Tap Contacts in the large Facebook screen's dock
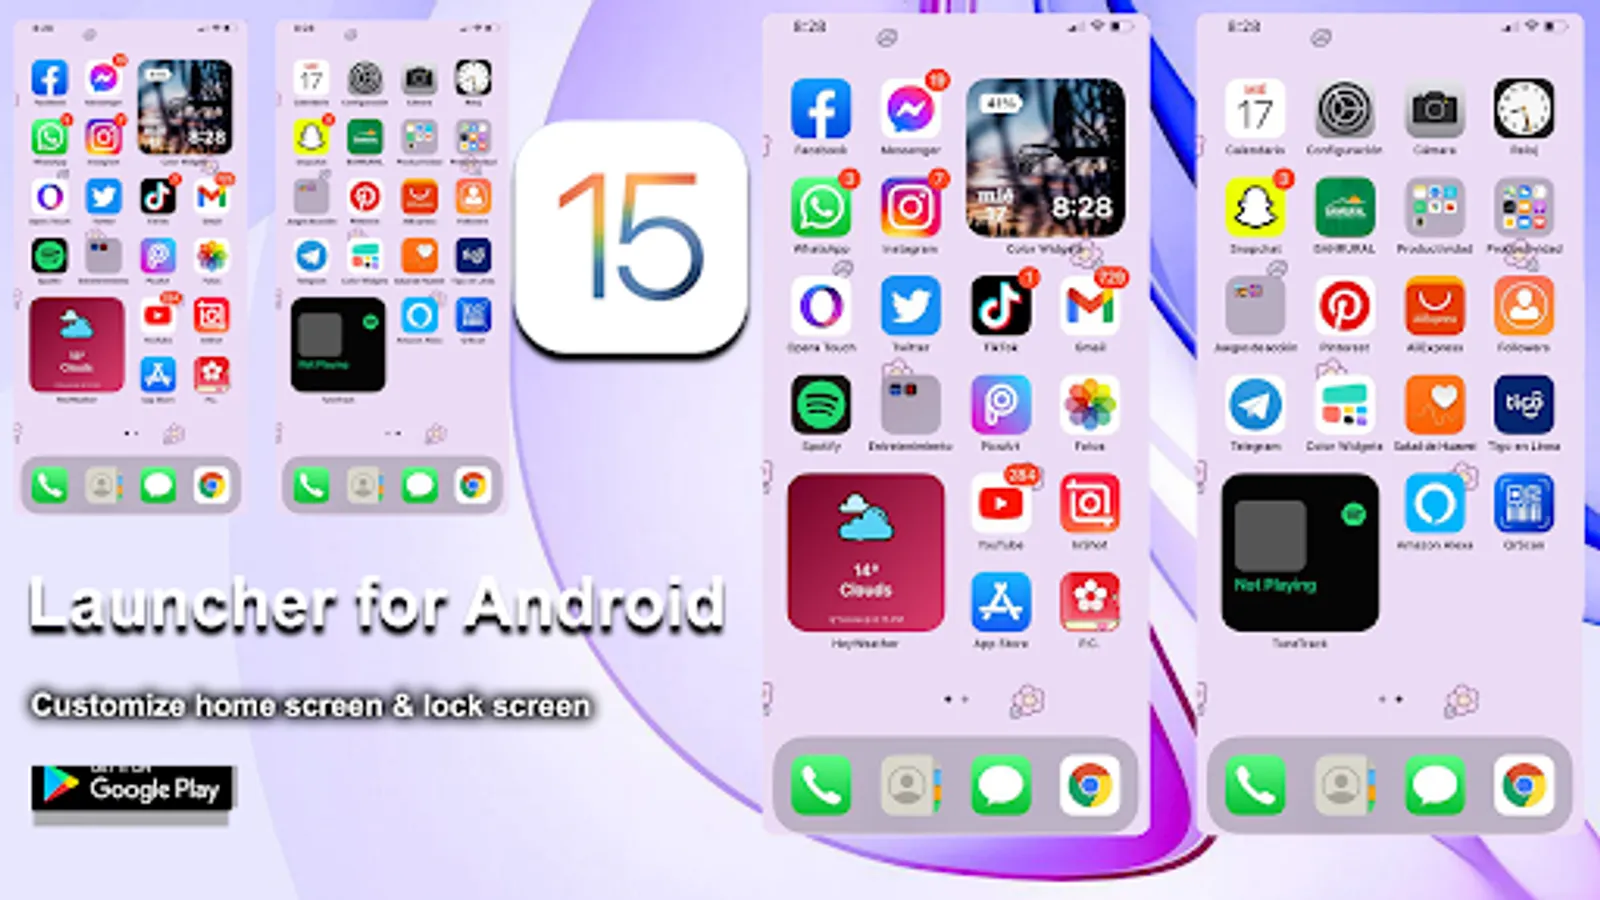The height and width of the screenshot is (900, 1600). click(x=910, y=786)
